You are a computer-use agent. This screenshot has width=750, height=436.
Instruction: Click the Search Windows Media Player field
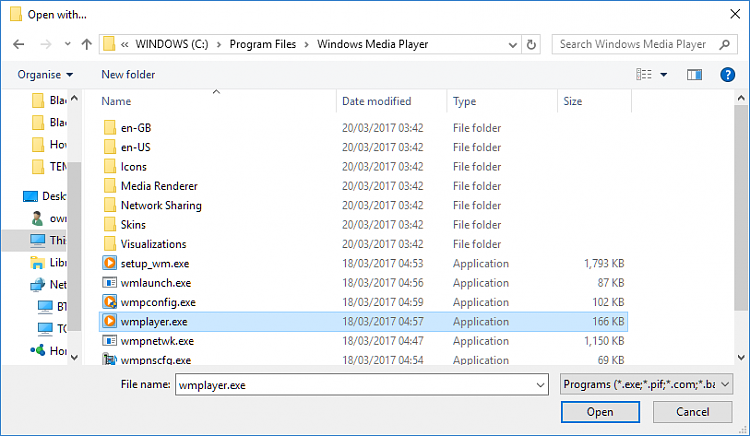pos(632,44)
